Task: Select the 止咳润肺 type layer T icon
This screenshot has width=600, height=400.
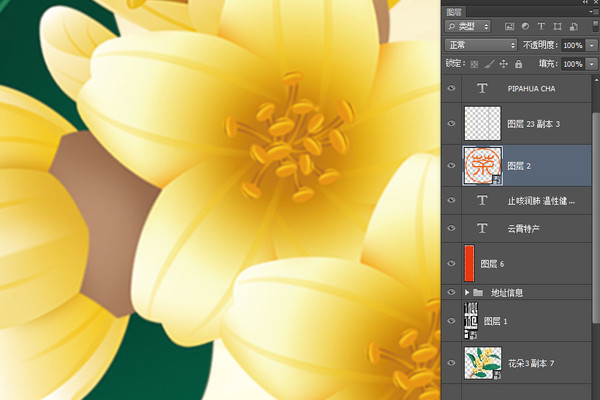Action: point(482,200)
